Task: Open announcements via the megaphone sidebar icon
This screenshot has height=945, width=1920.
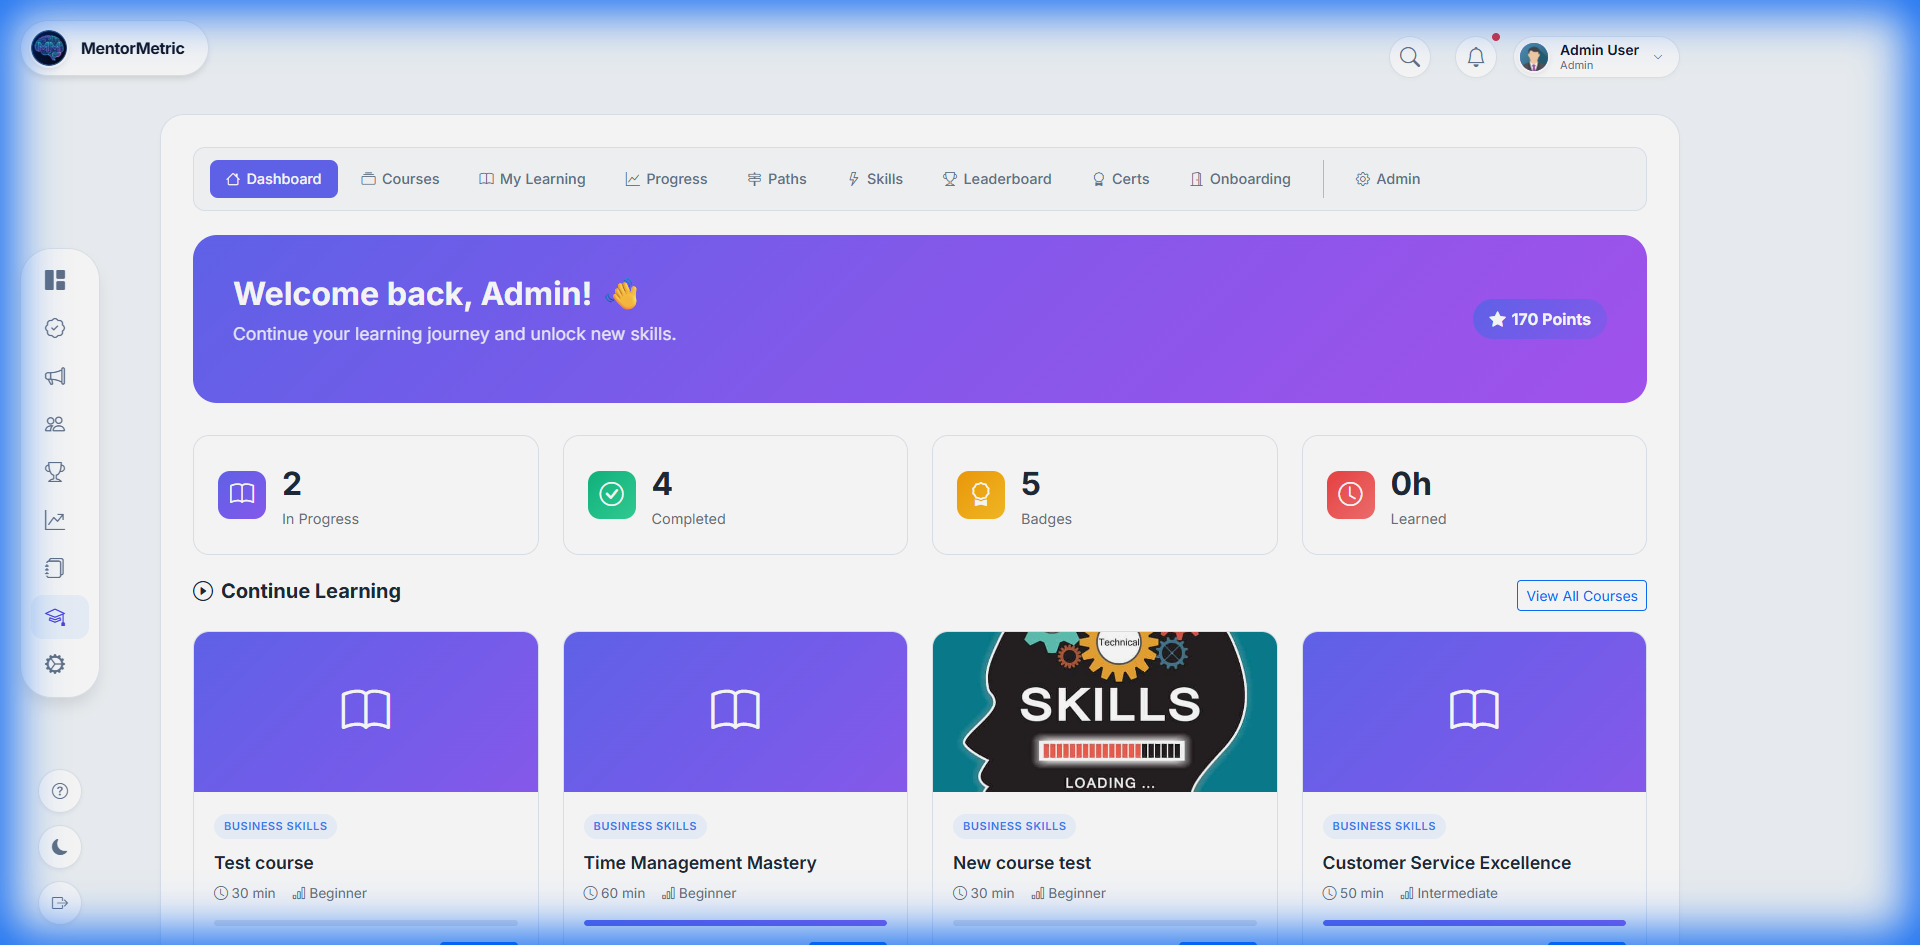Action: pyautogui.click(x=55, y=376)
